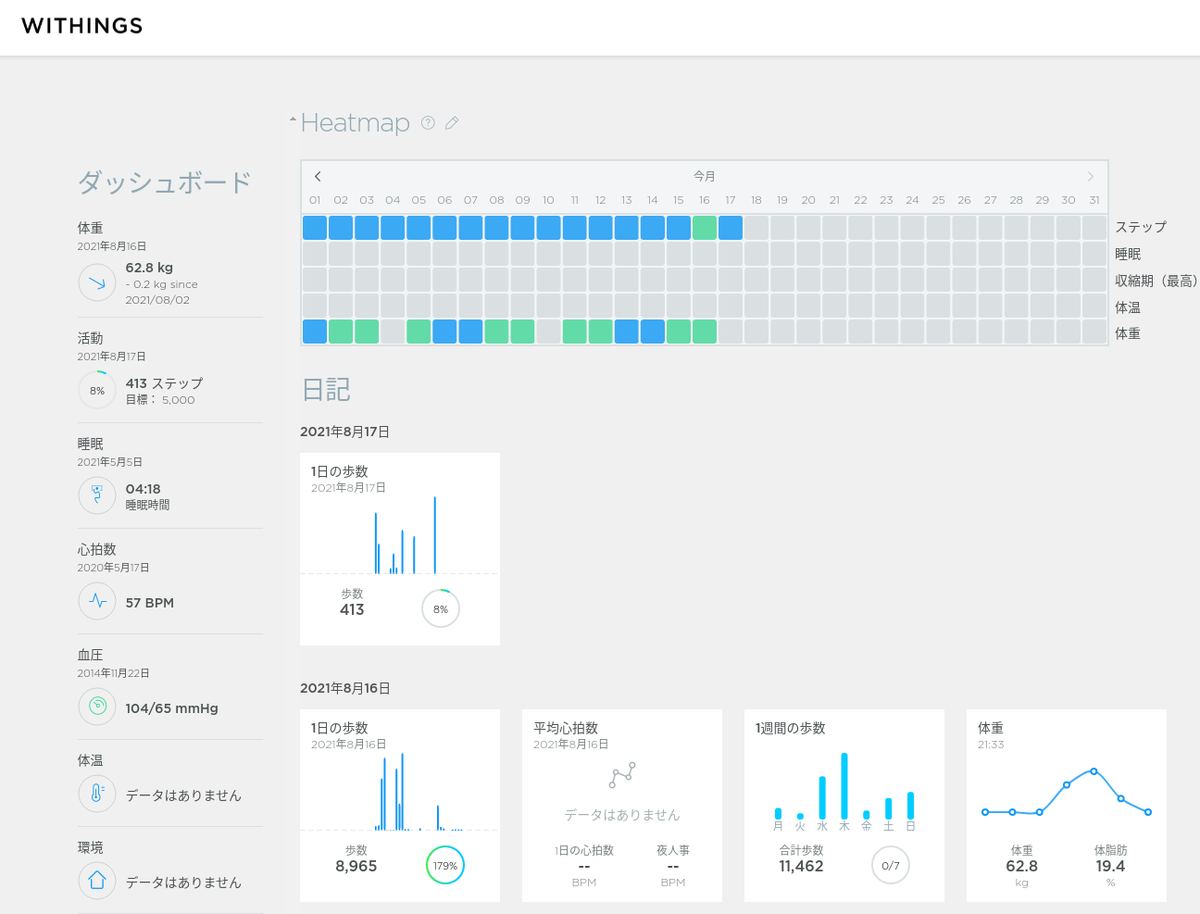The width and height of the screenshot is (1200, 914).
Task: Go to next month in heatmap
Action: tap(1090, 176)
